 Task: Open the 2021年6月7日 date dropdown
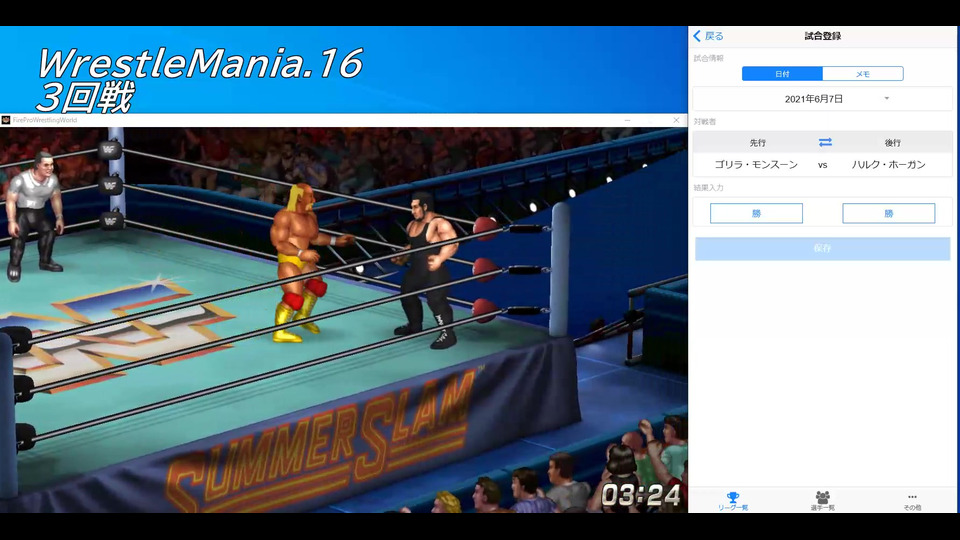822,99
